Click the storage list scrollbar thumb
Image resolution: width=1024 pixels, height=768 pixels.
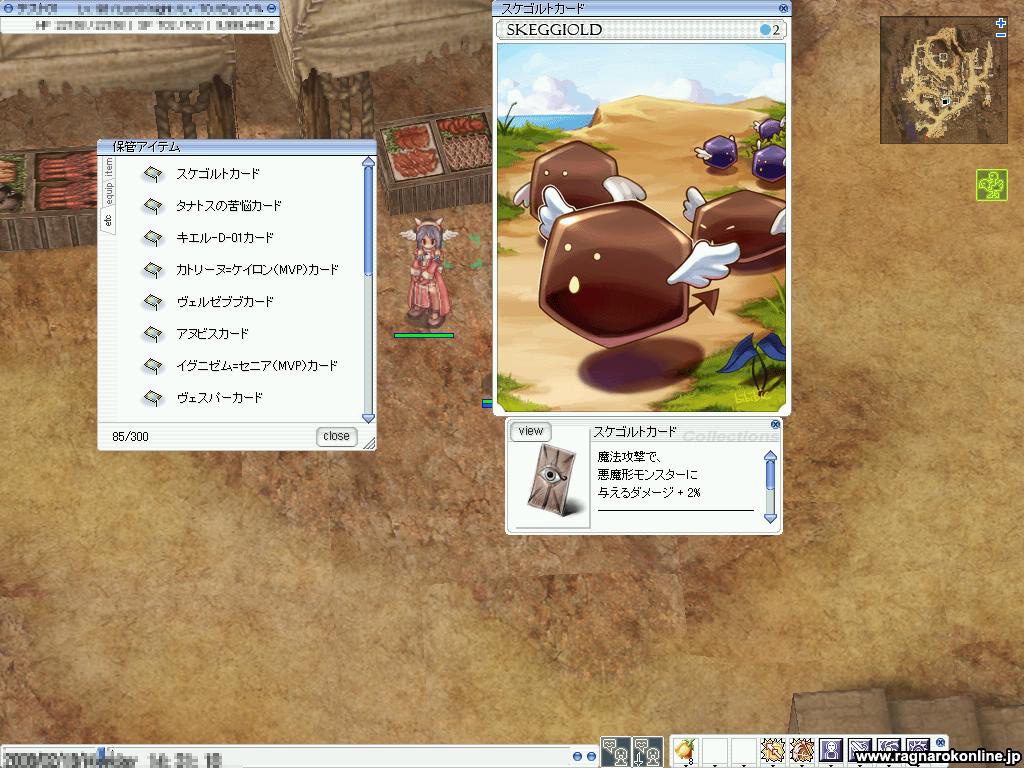[368, 221]
